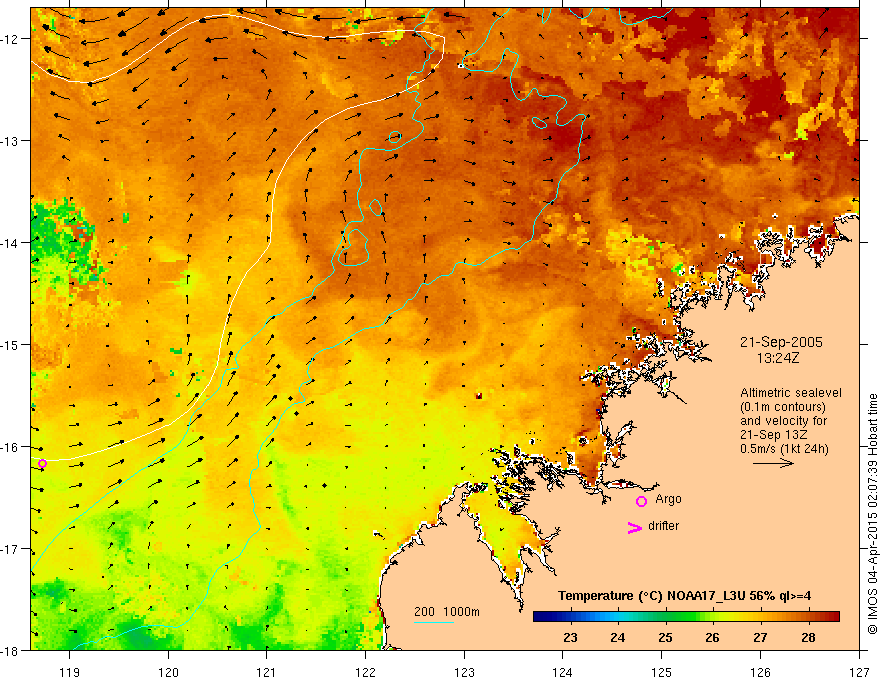The height and width of the screenshot is (680, 880).
Task: Click the latitude axis label '-12'
Action: pyautogui.click(x=11, y=39)
